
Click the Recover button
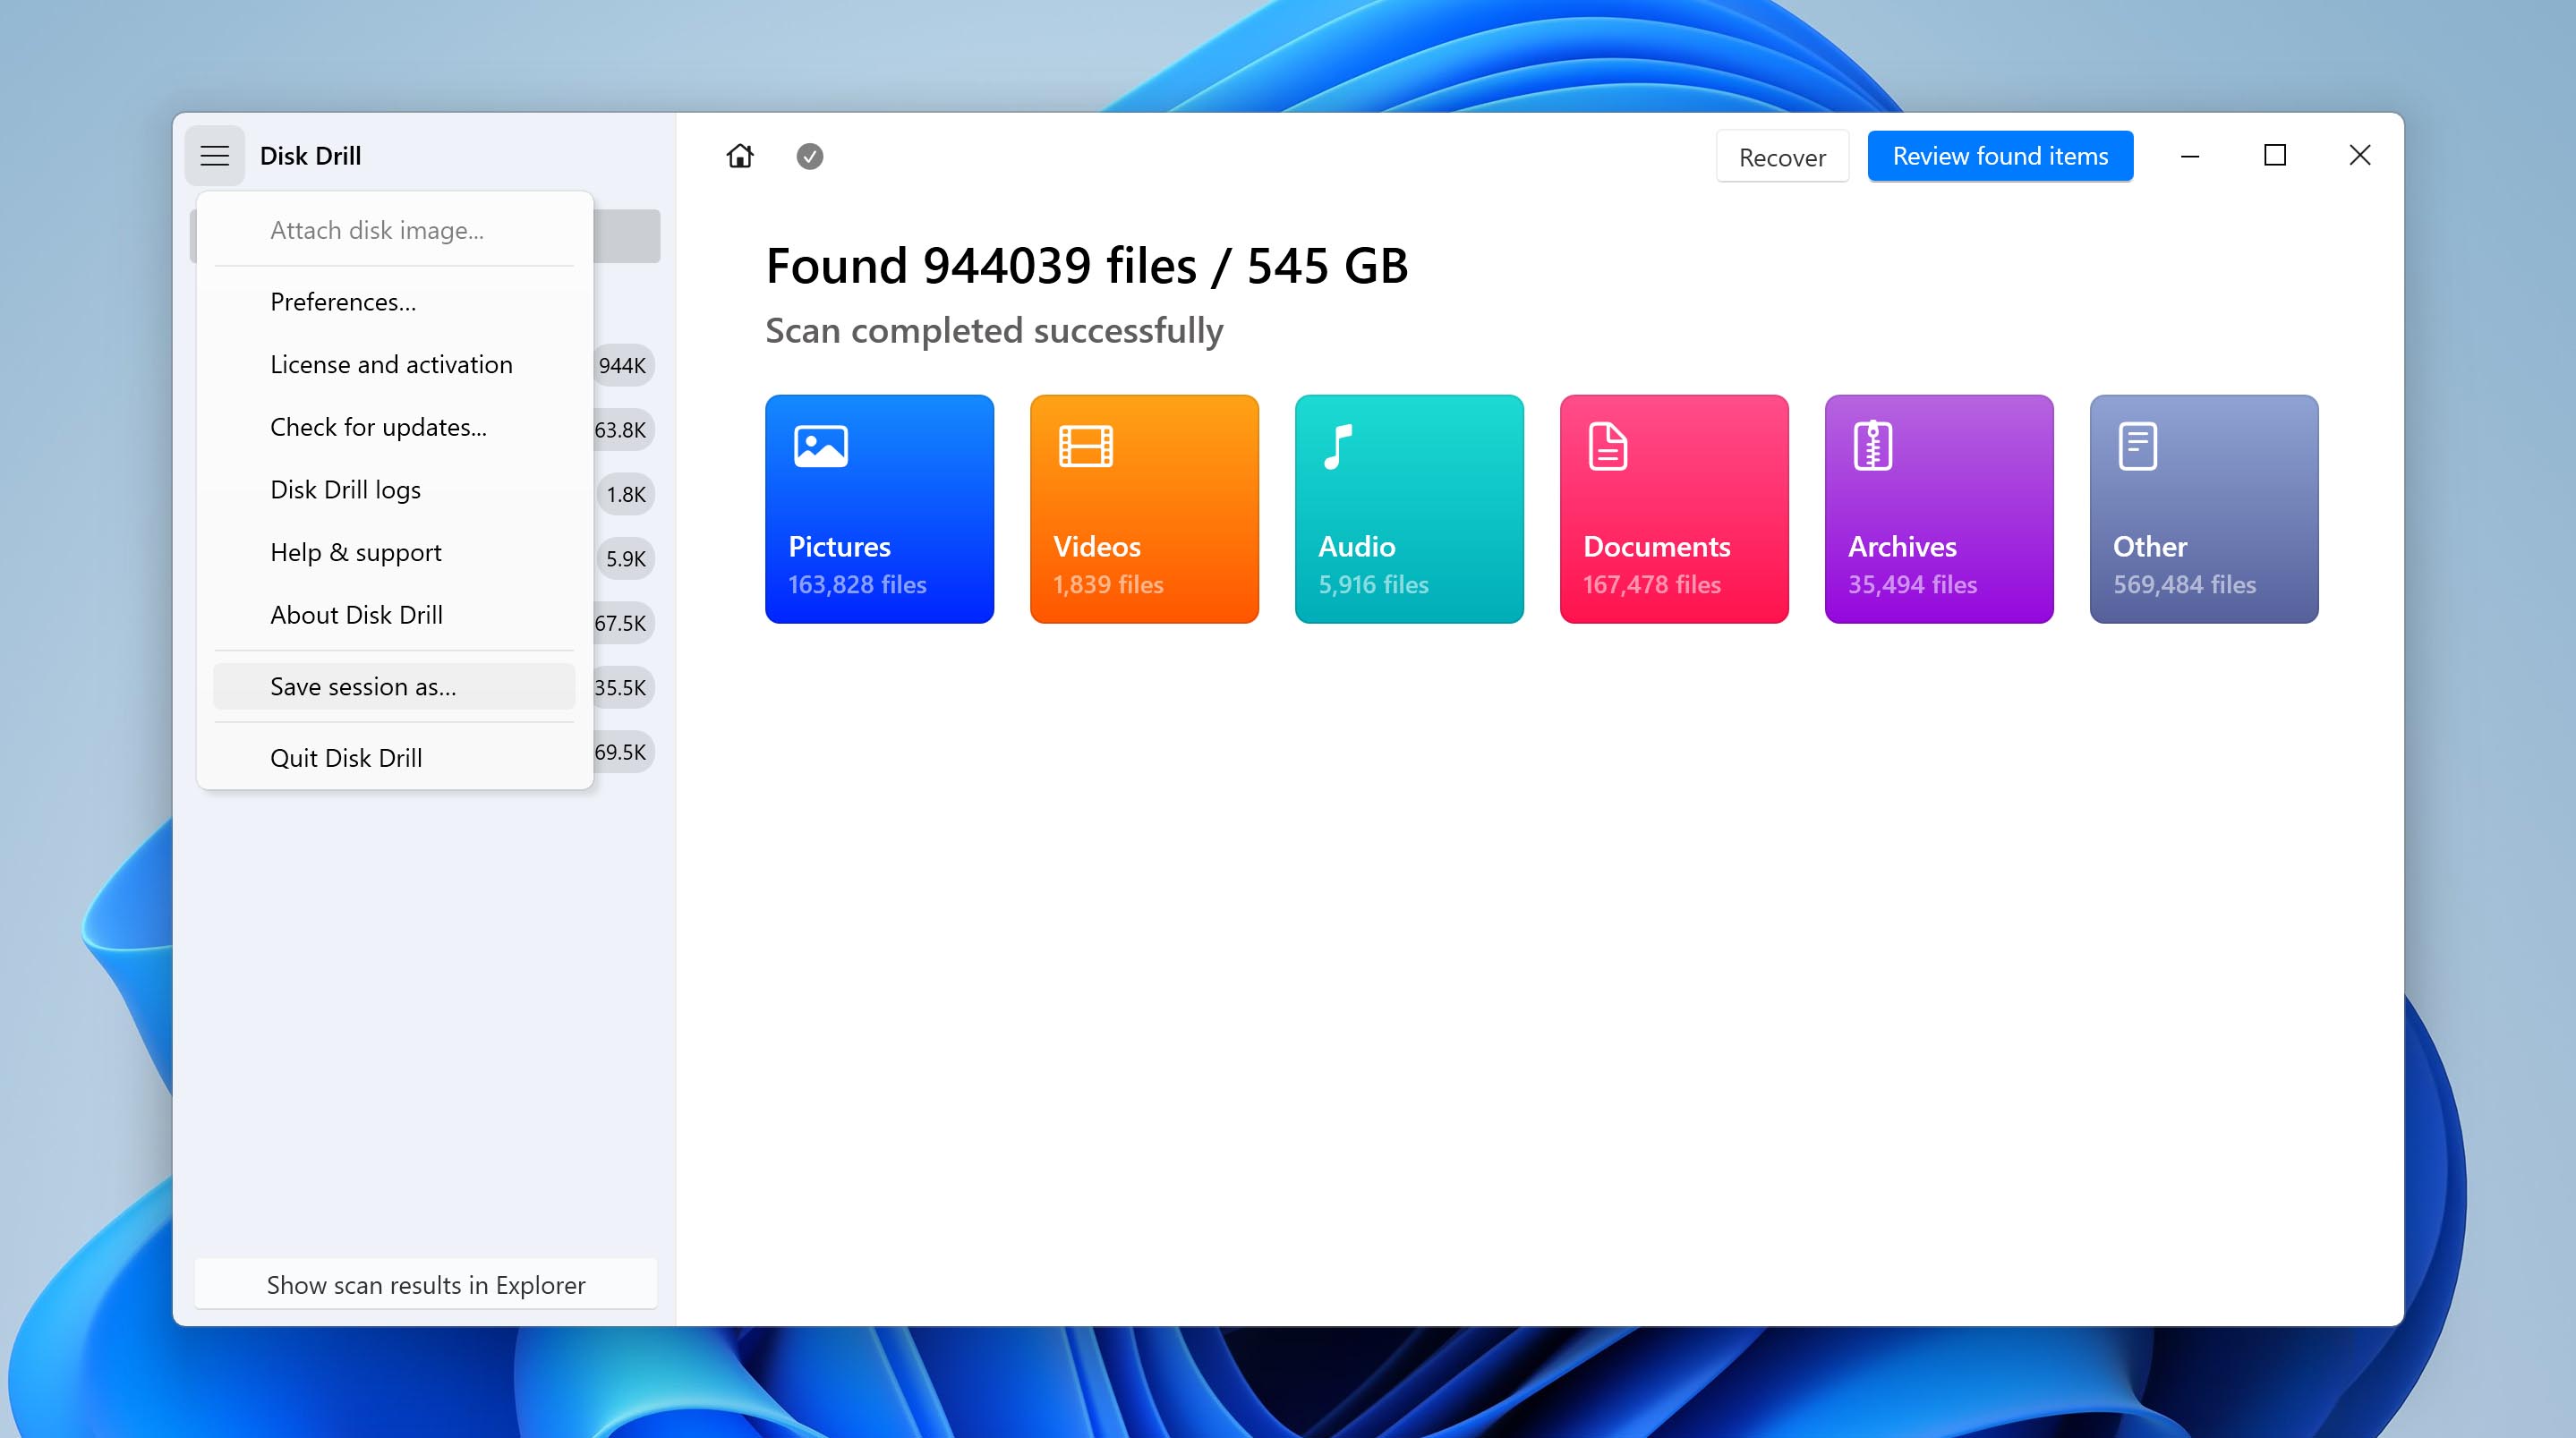pyautogui.click(x=1782, y=157)
